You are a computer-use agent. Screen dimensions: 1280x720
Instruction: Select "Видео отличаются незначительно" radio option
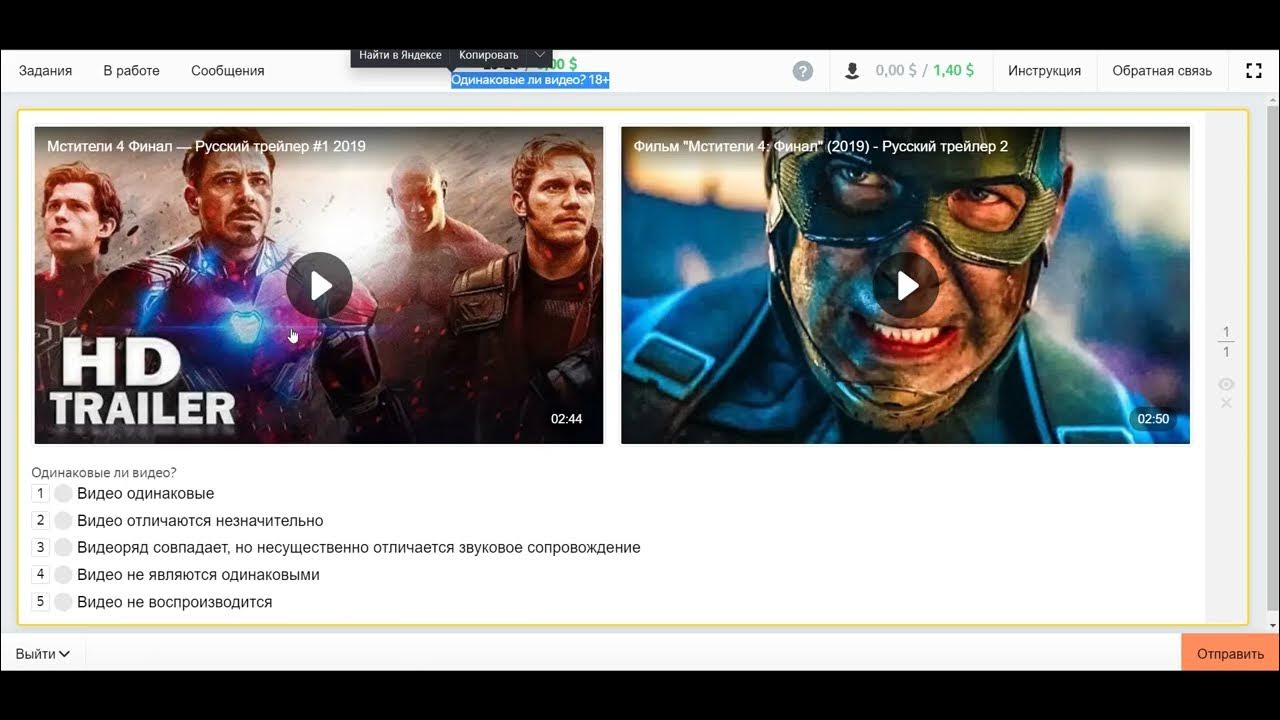[63, 520]
